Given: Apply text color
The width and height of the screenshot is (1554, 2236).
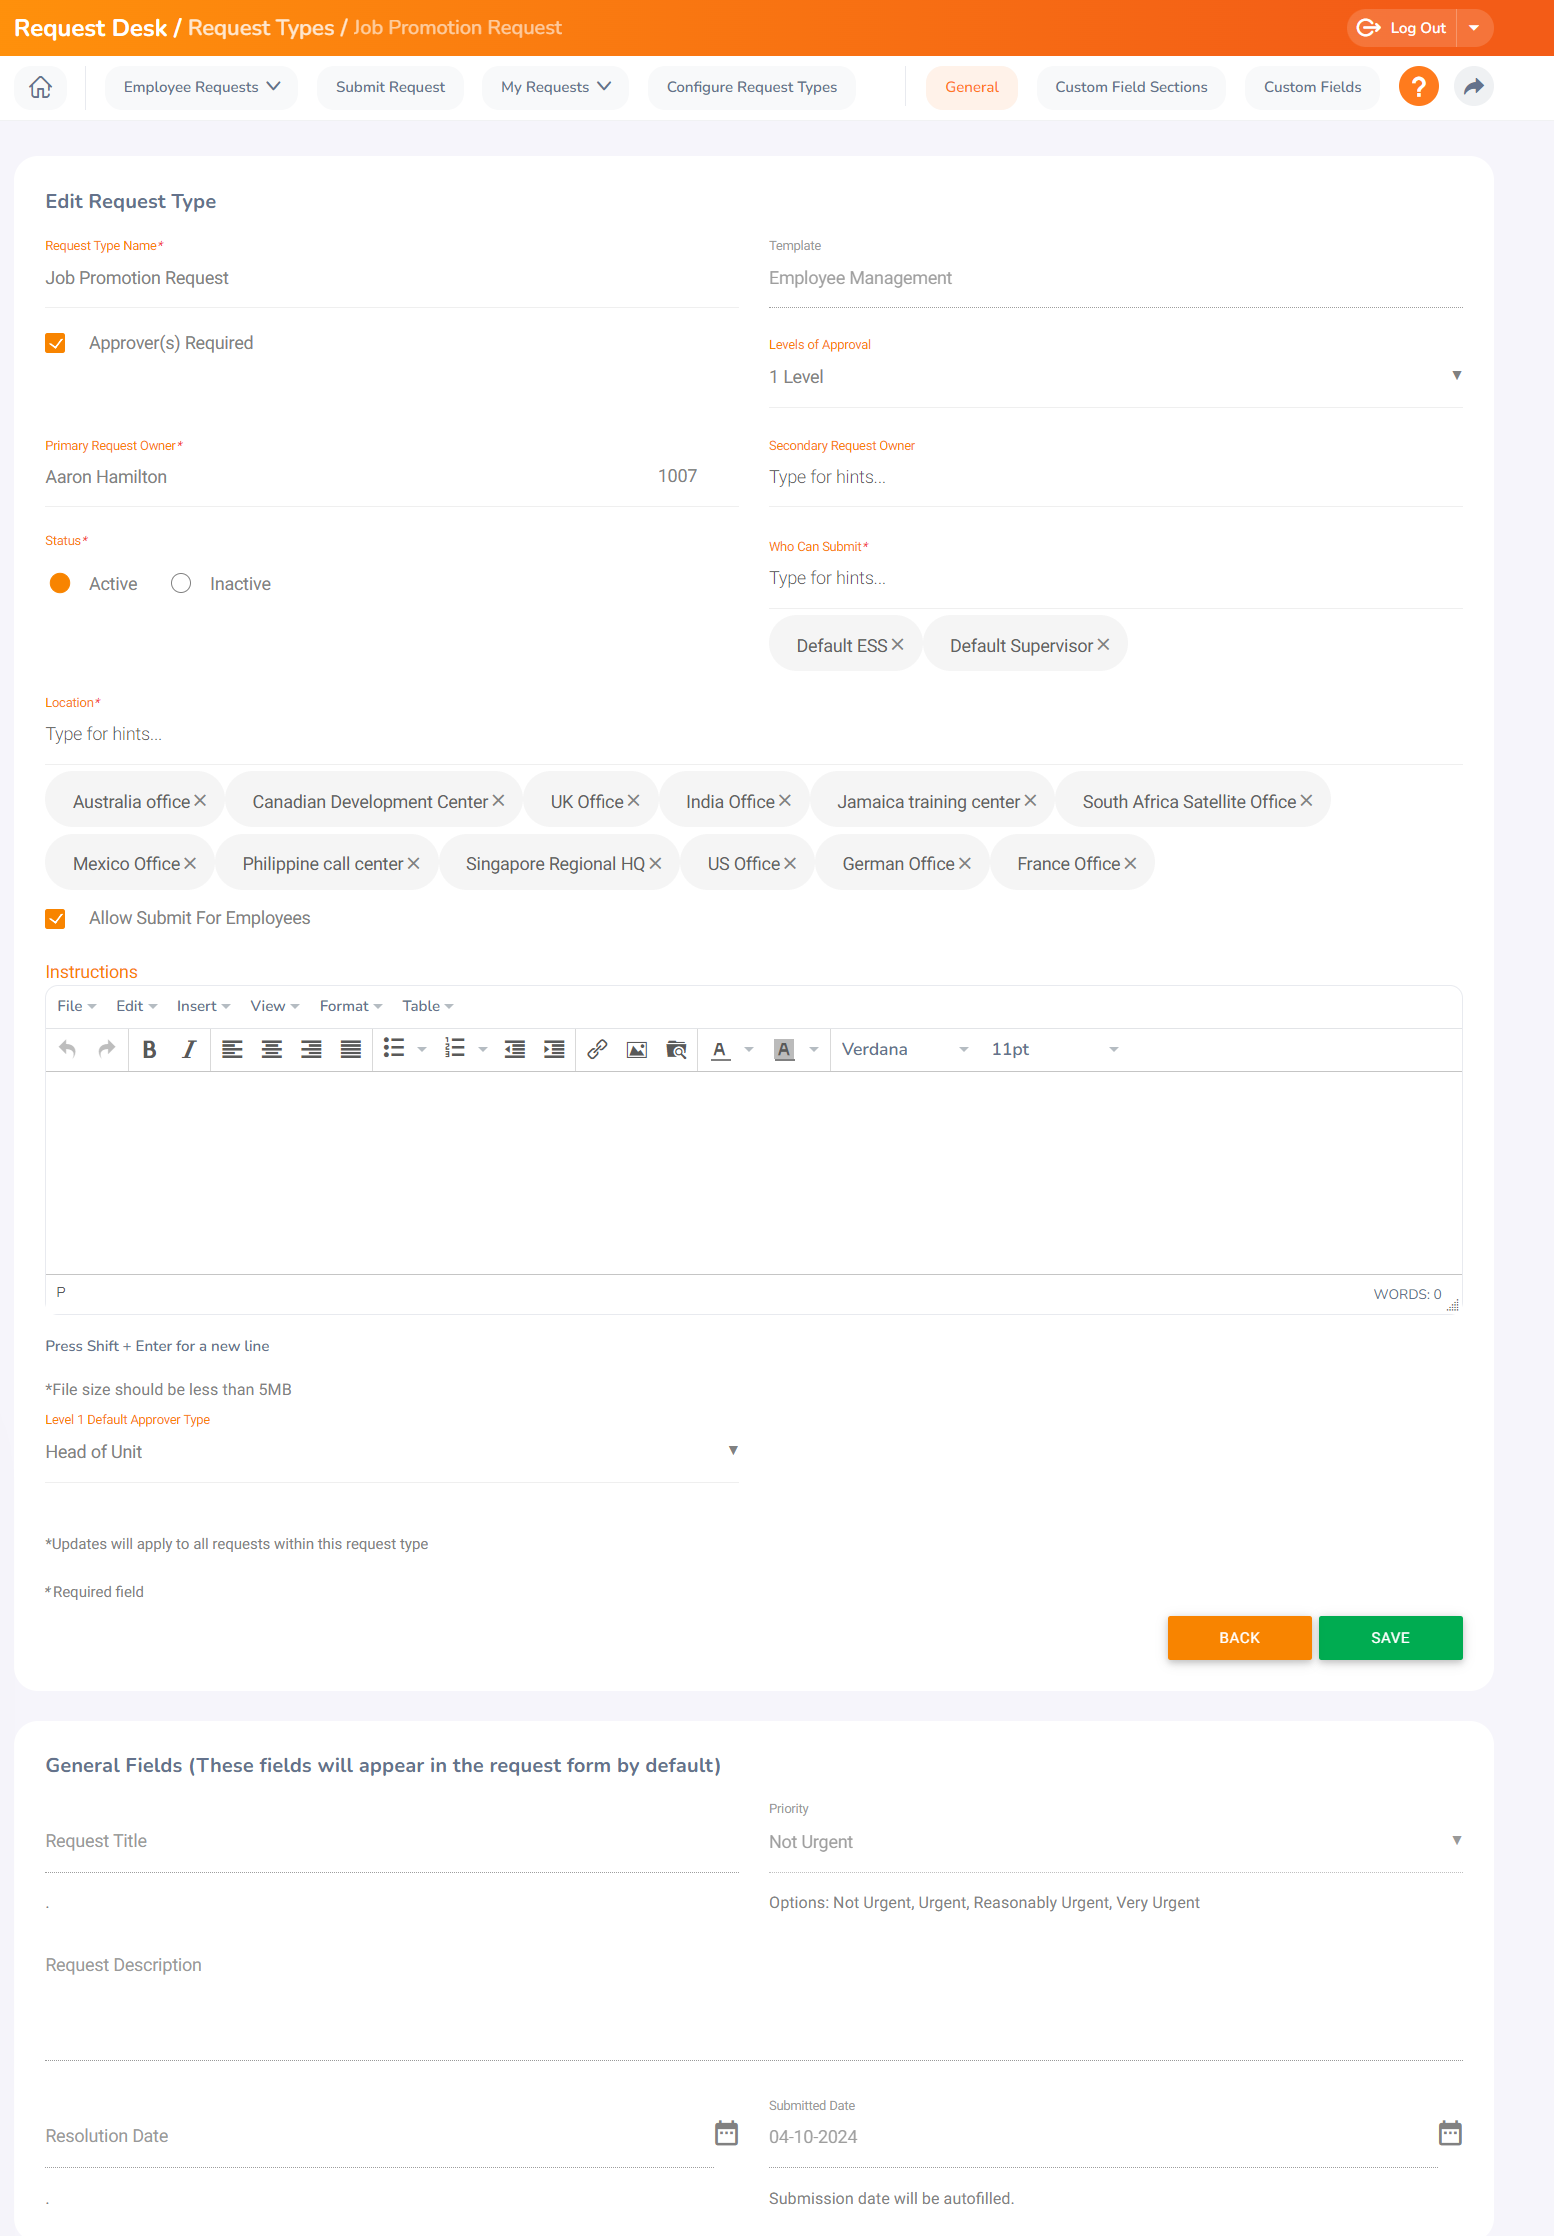Looking at the screenshot, I should (720, 1049).
